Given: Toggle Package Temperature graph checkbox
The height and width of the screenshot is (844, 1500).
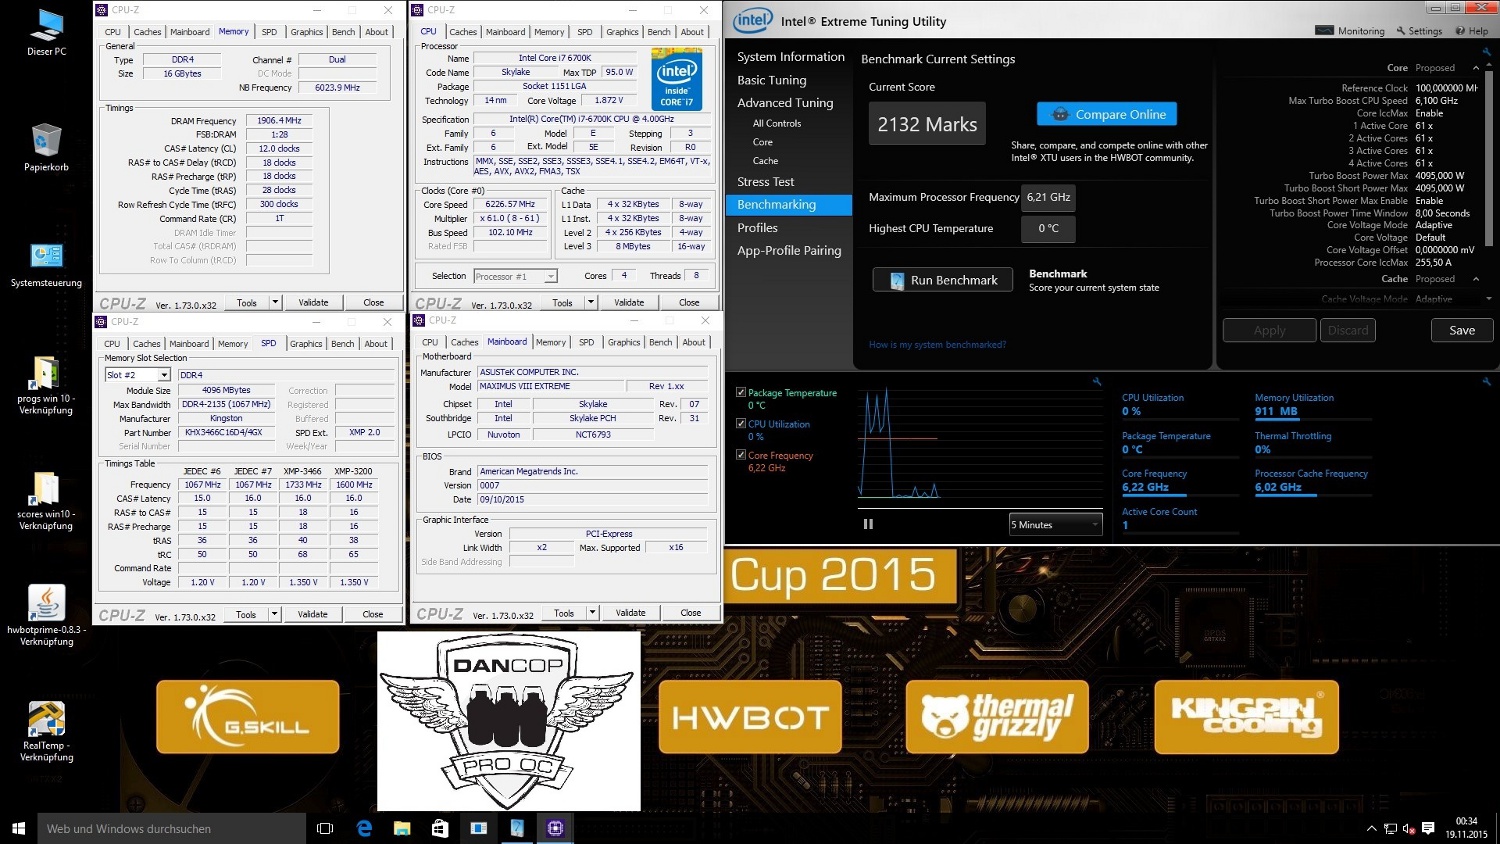Looking at the screenshot, I should [741, 393].
